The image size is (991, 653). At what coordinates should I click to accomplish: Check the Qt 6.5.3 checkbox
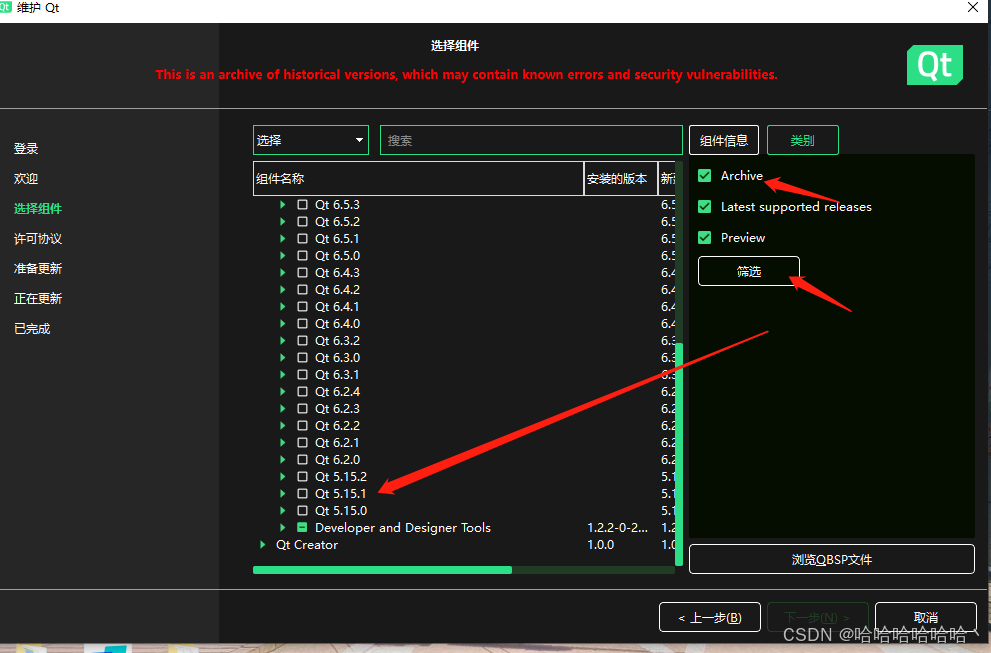[303, 205]
